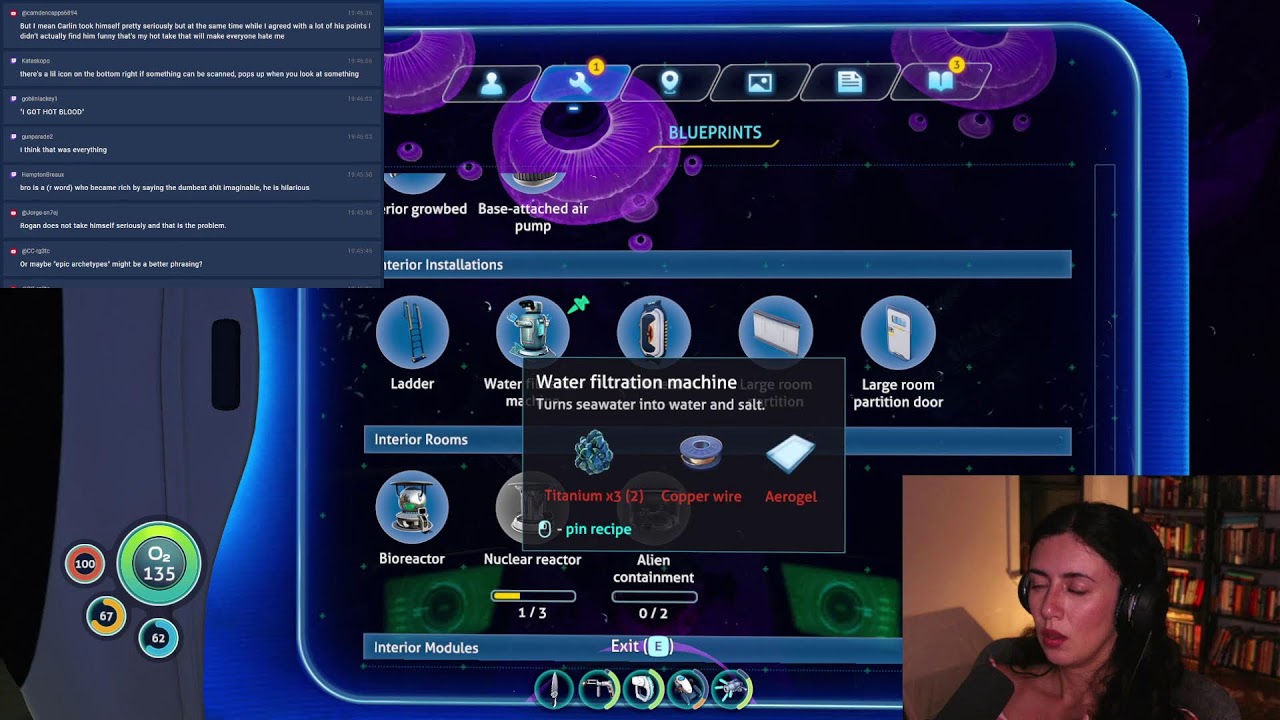This screenshot has height=720, width=1280.
Task: Click the message about 'epic archetypes' phrasing
Action: pos(111,264)
